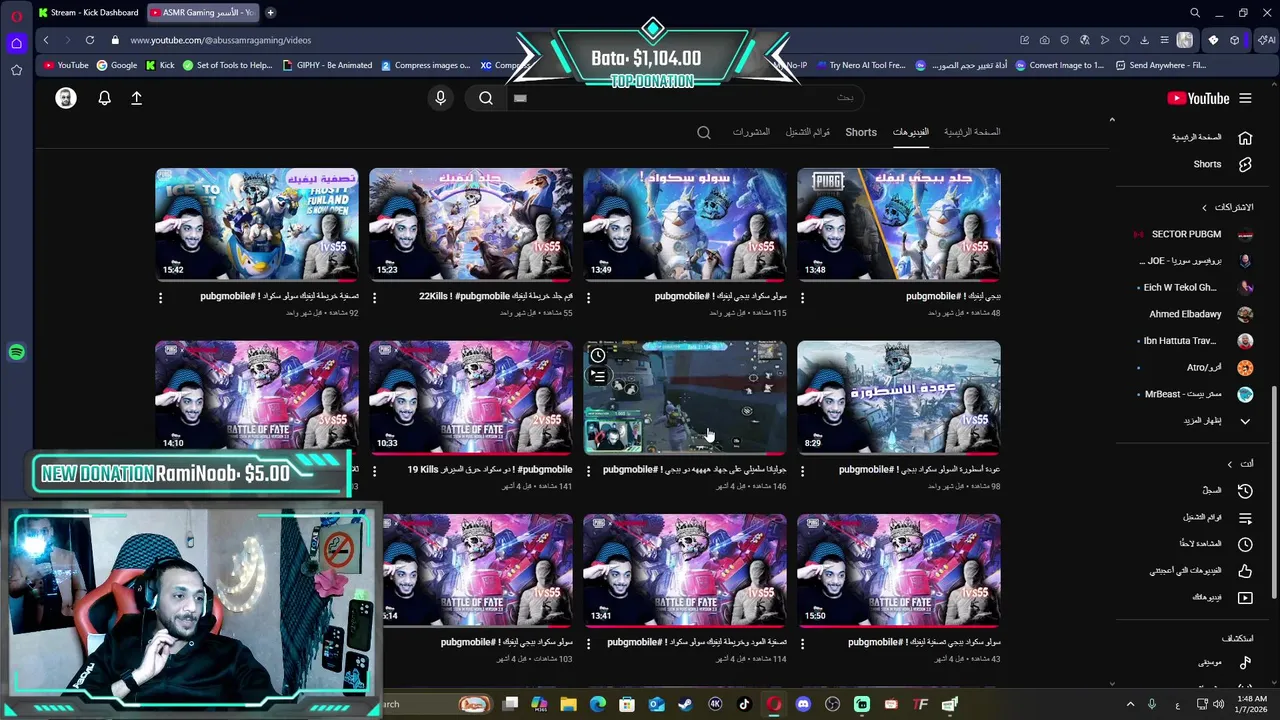Viewport: 1280px width, 720px height.
Task: Play the 10:33 Battle of Fate thumbnail
Action: [x=471, y=398]
